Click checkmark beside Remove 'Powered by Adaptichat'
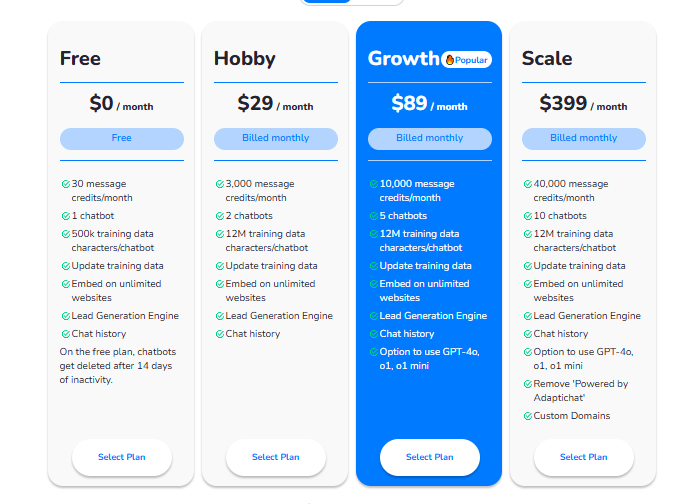The height and width of the screenshot is (504, 699). [x=528, y=384]
